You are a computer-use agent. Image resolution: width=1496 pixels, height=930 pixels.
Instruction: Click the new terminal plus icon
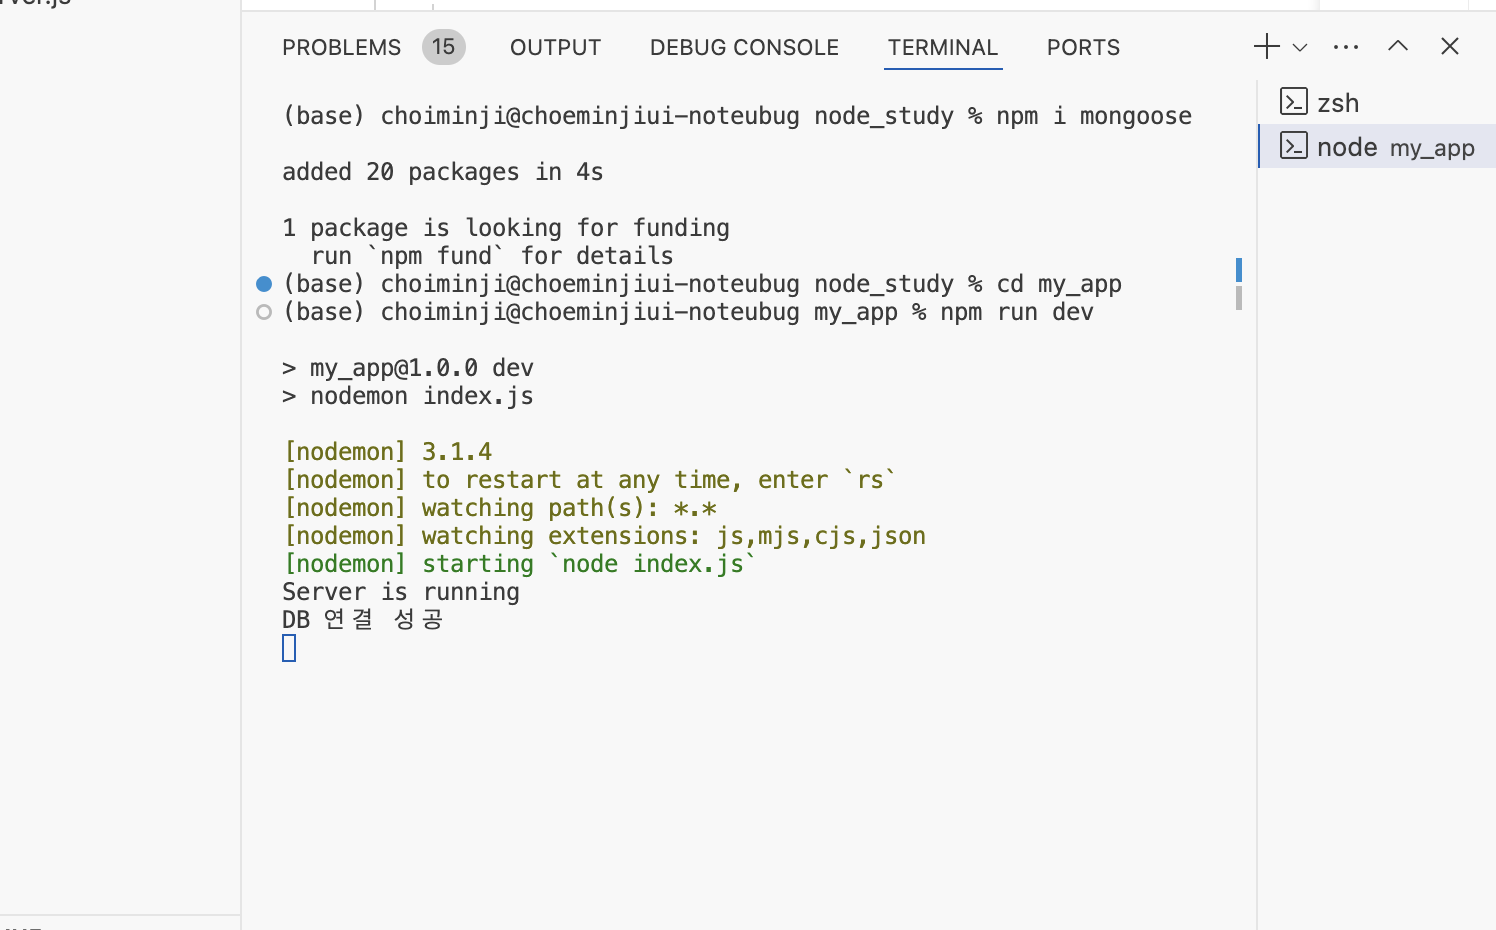tap(1266, 46)
